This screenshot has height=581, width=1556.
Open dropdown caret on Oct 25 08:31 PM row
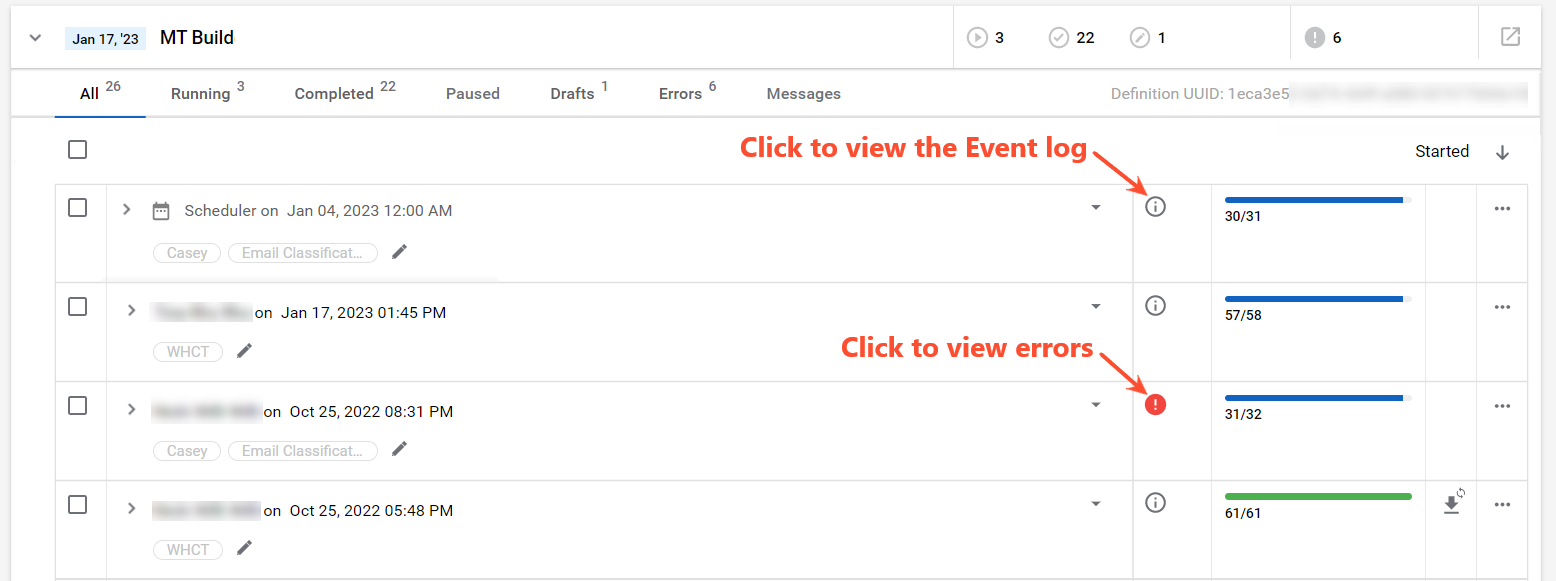[1096, 405]
